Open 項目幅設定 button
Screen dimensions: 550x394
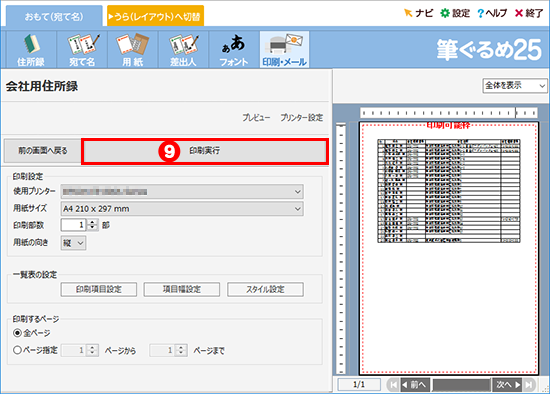182,289
